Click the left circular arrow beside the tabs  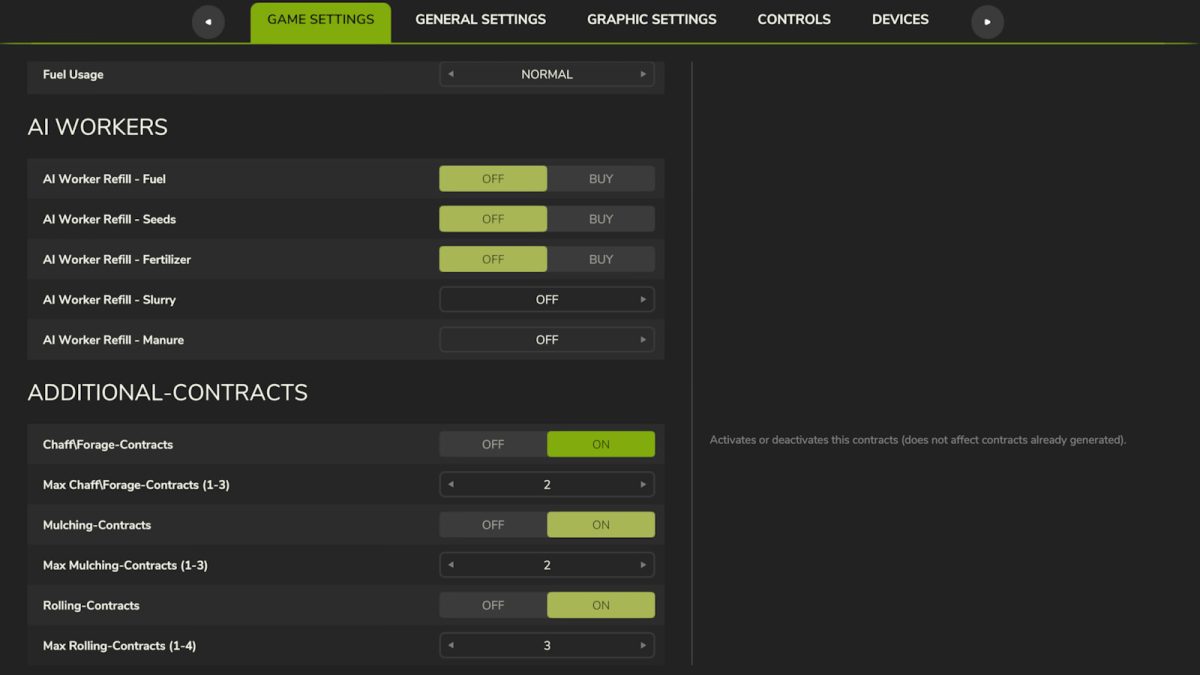[x=209, y=21]
